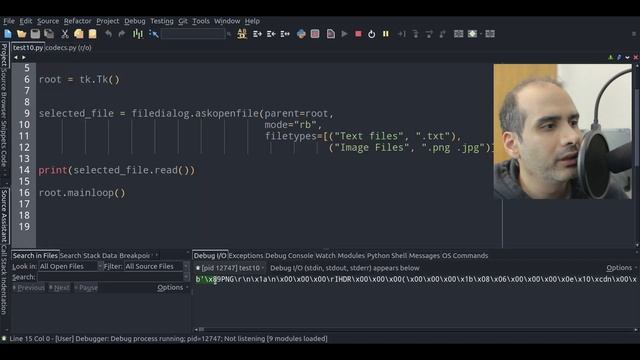Click the navigate forward arrow under tabs
640x360 pixels.
(23, 58)
